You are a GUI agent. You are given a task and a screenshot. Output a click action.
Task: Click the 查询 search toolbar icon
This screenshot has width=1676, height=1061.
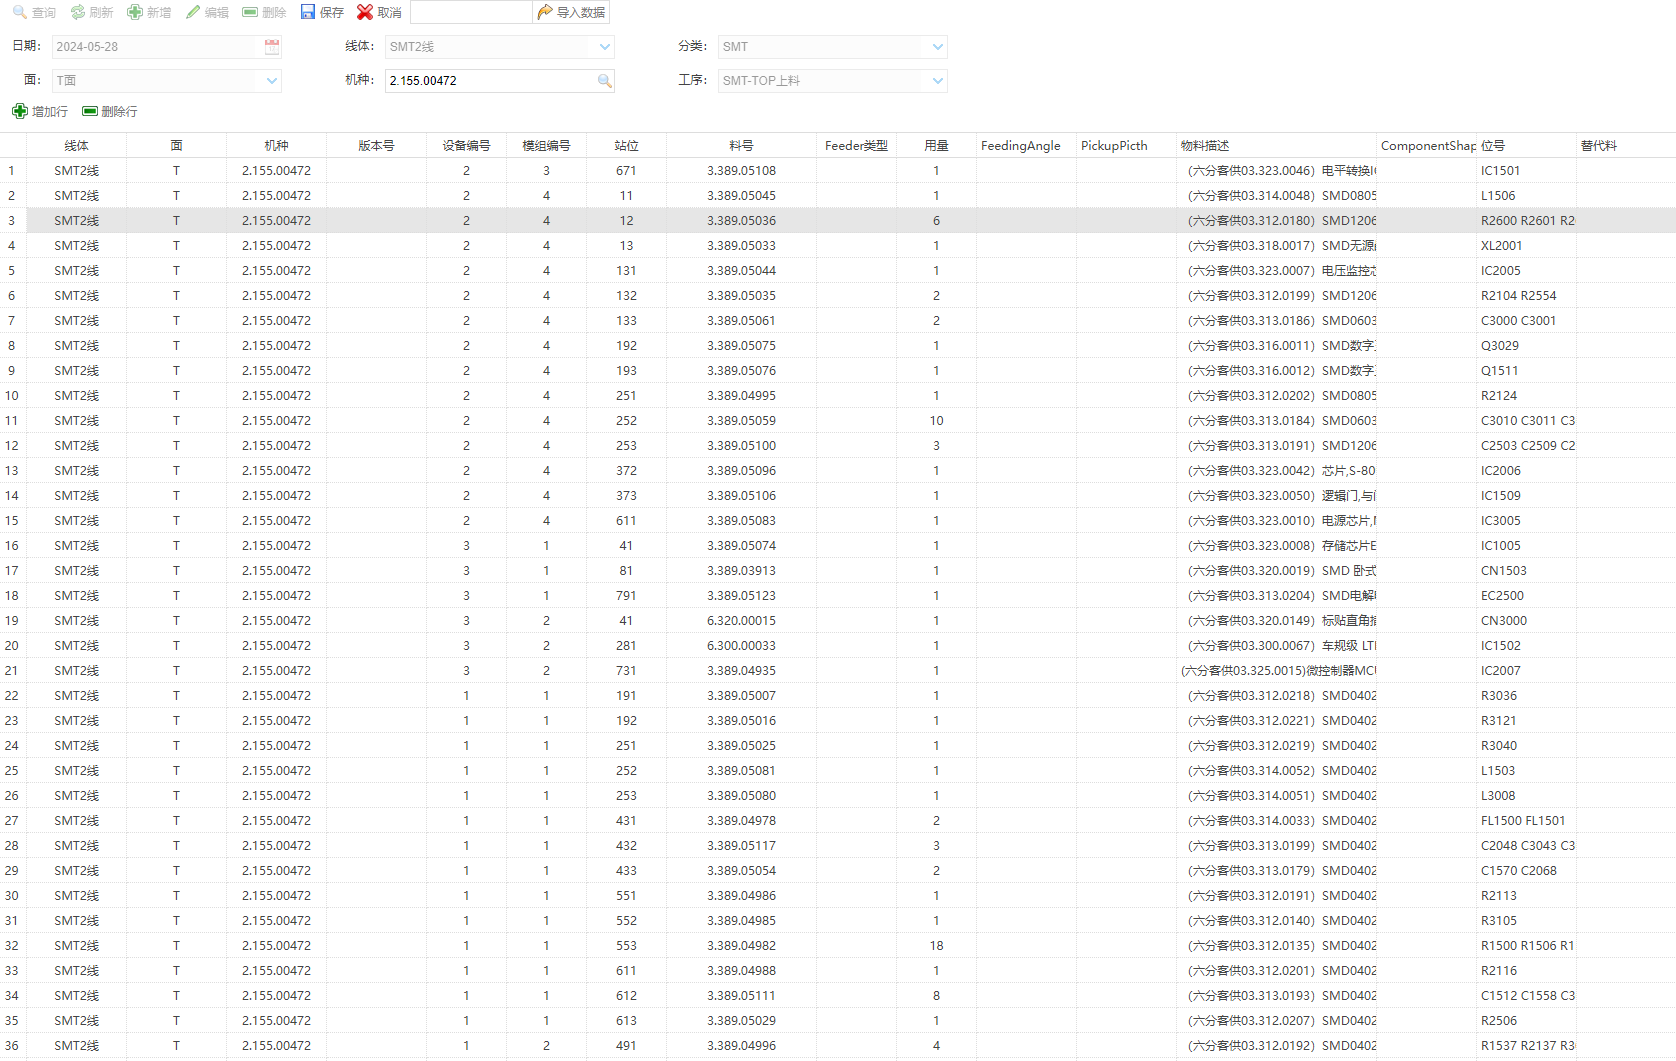point(20,12)
